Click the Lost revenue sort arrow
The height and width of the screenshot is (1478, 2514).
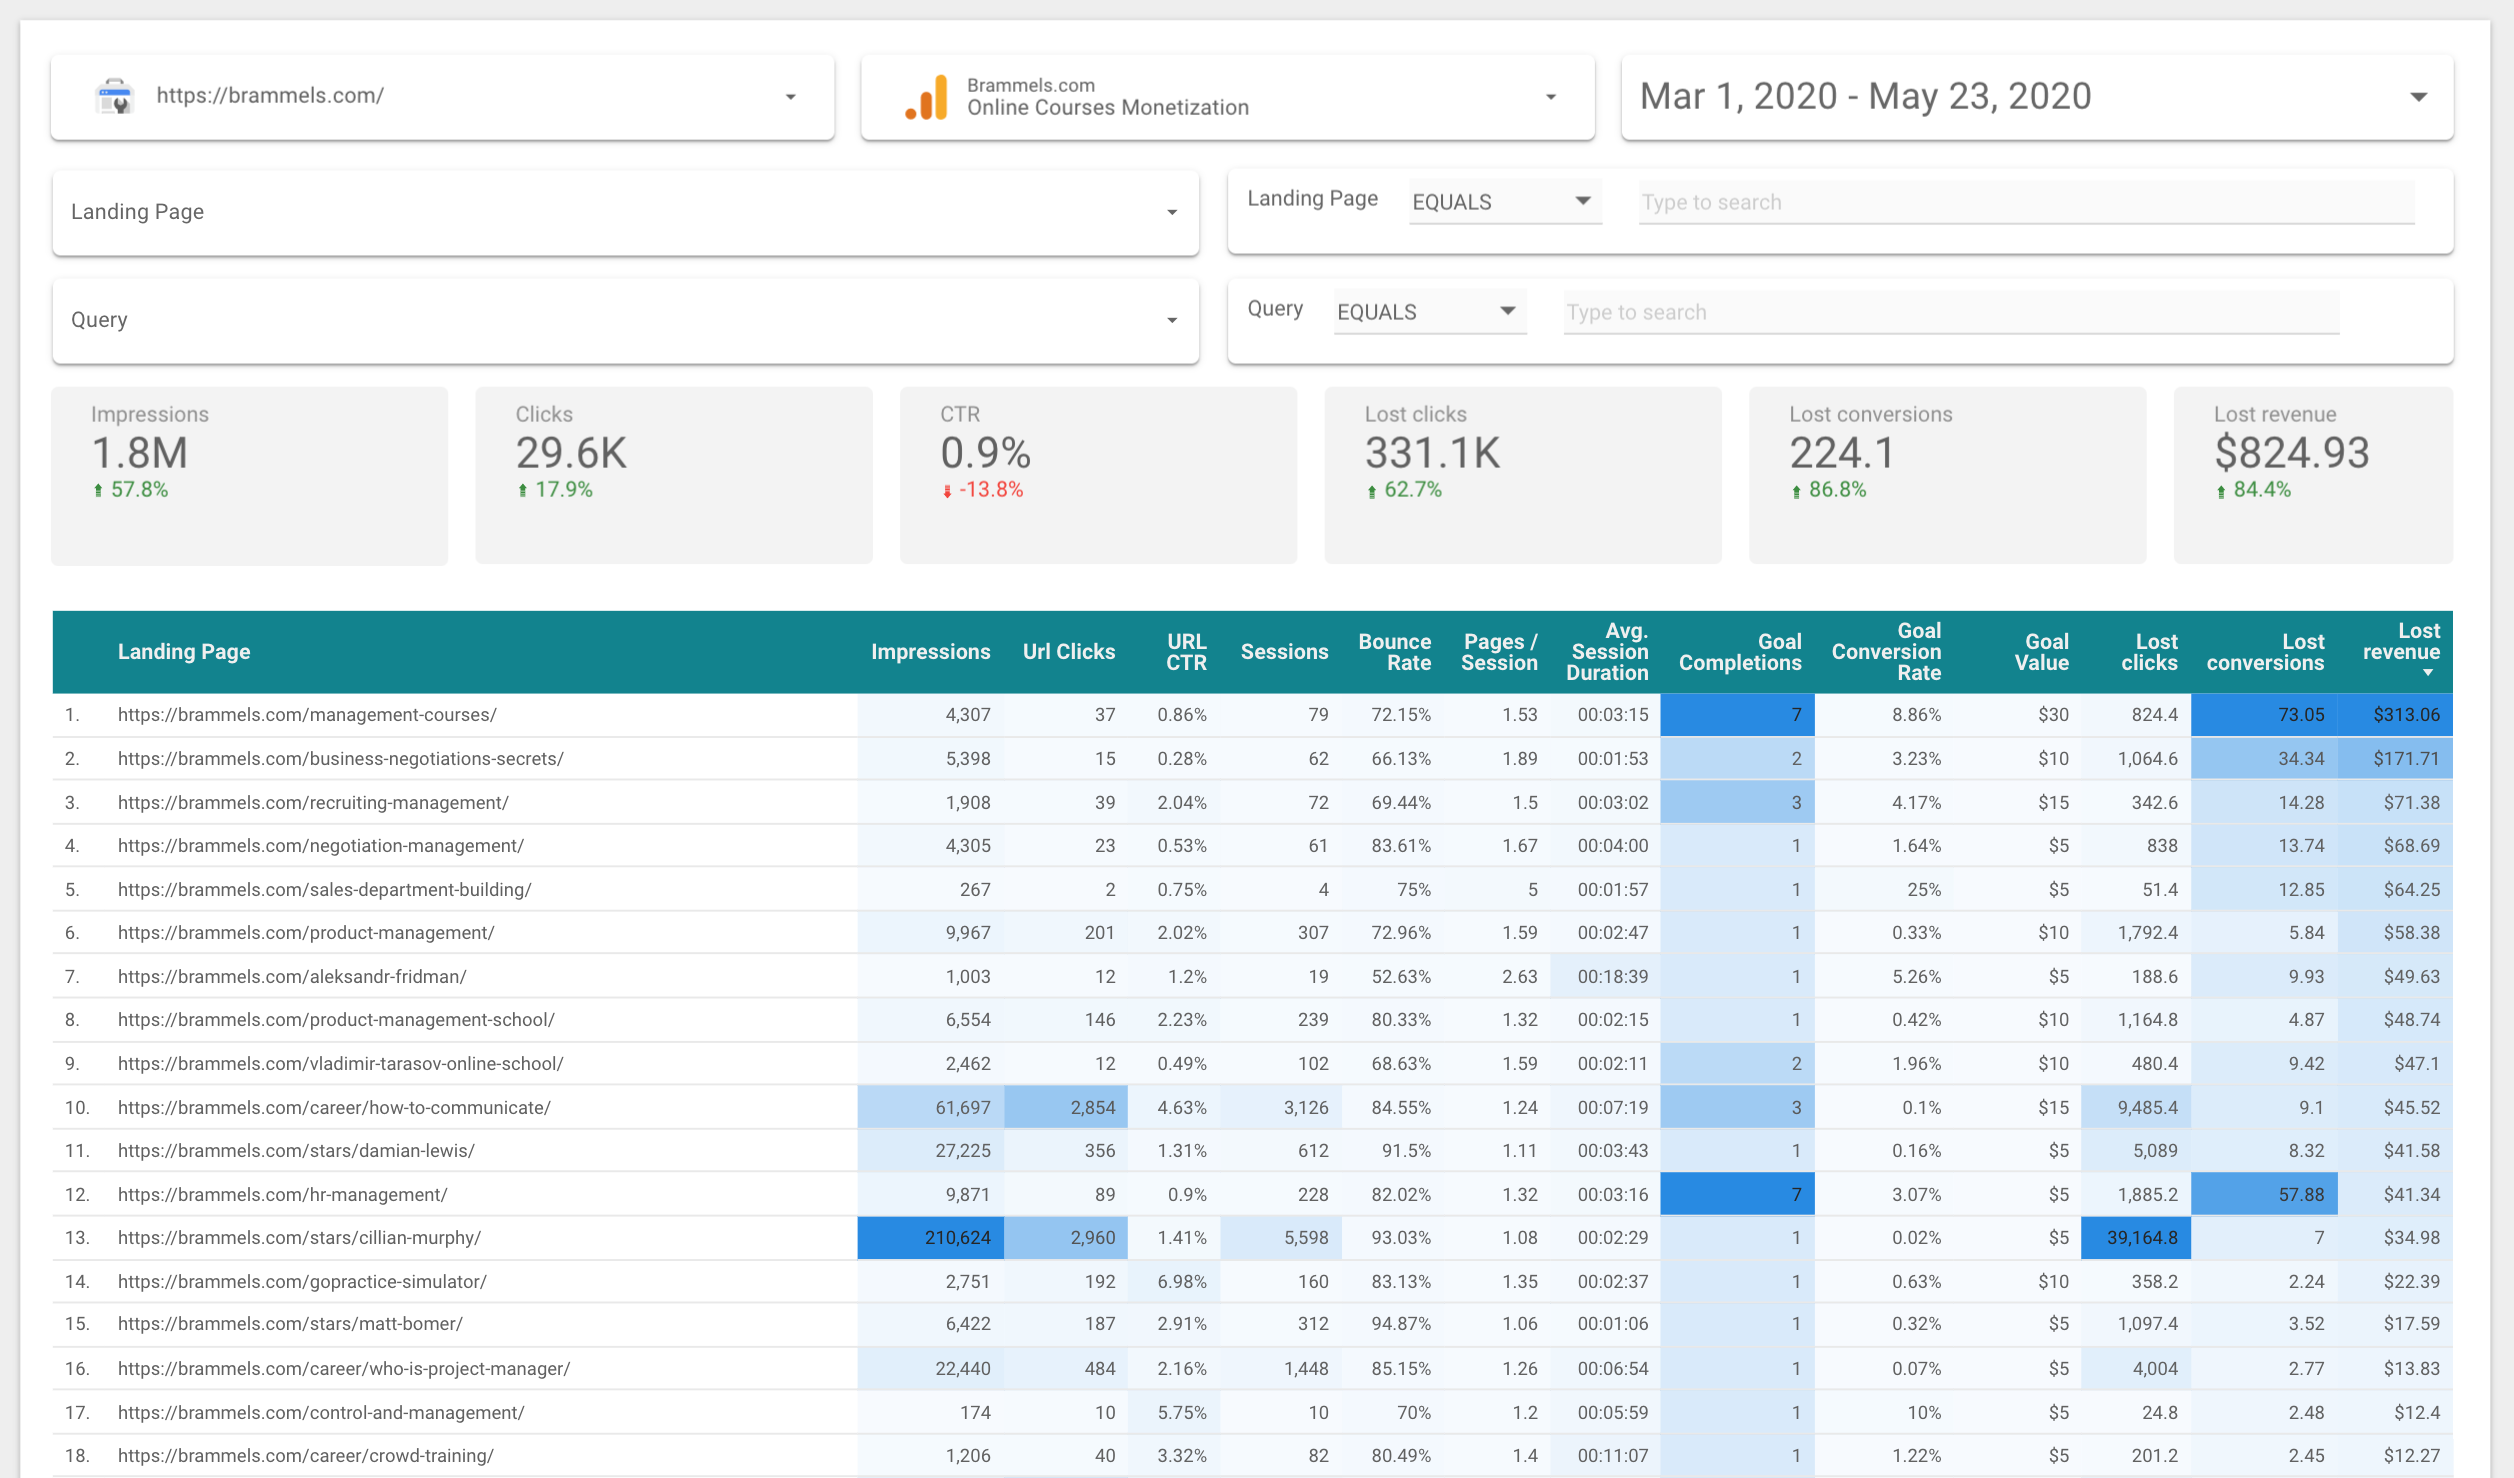coord(2428,672)
